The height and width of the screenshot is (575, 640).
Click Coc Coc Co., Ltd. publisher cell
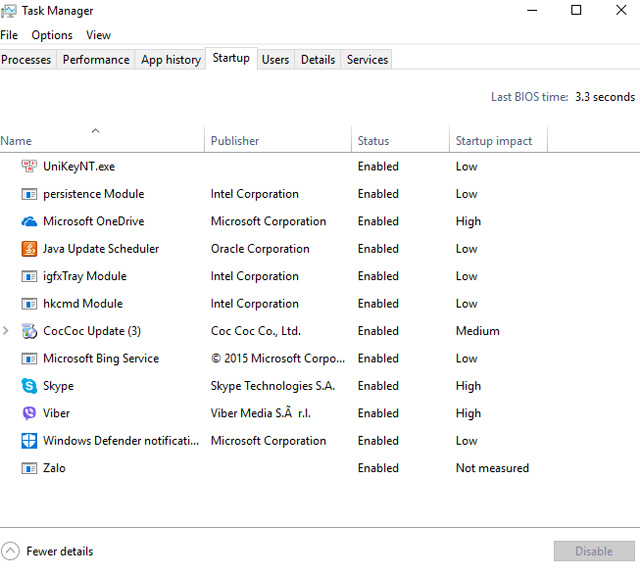256,331
